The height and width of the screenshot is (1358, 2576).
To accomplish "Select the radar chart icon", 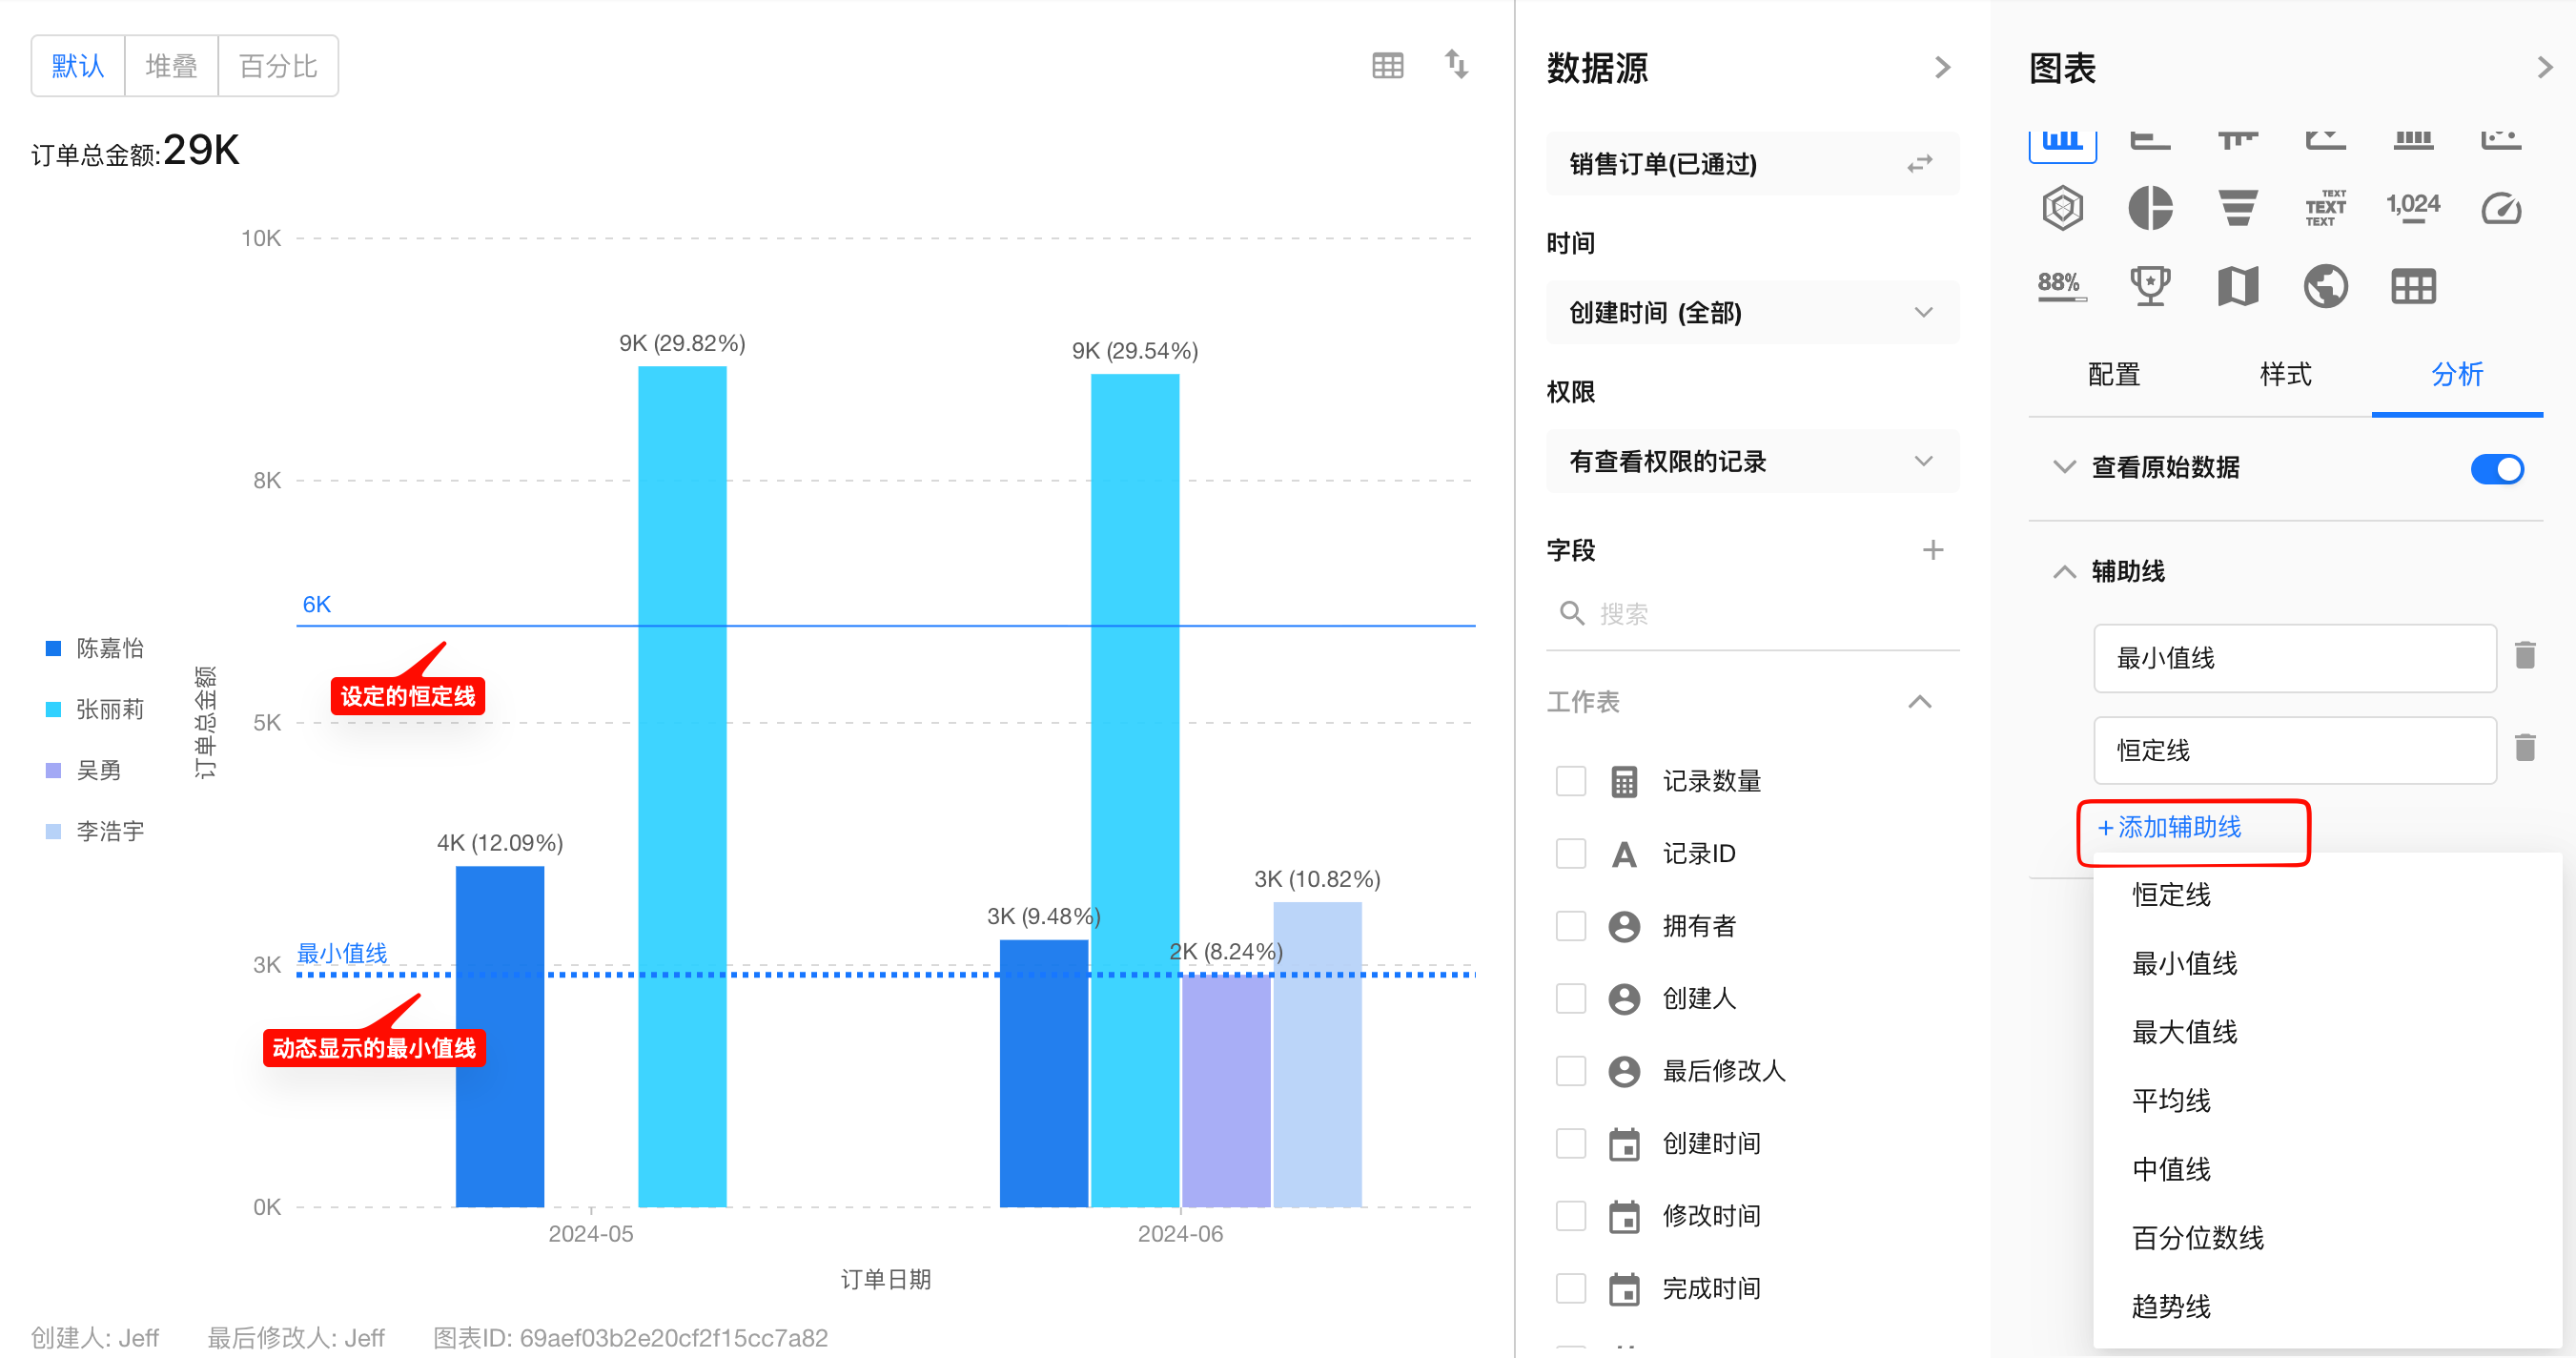I will (2062, 208).
